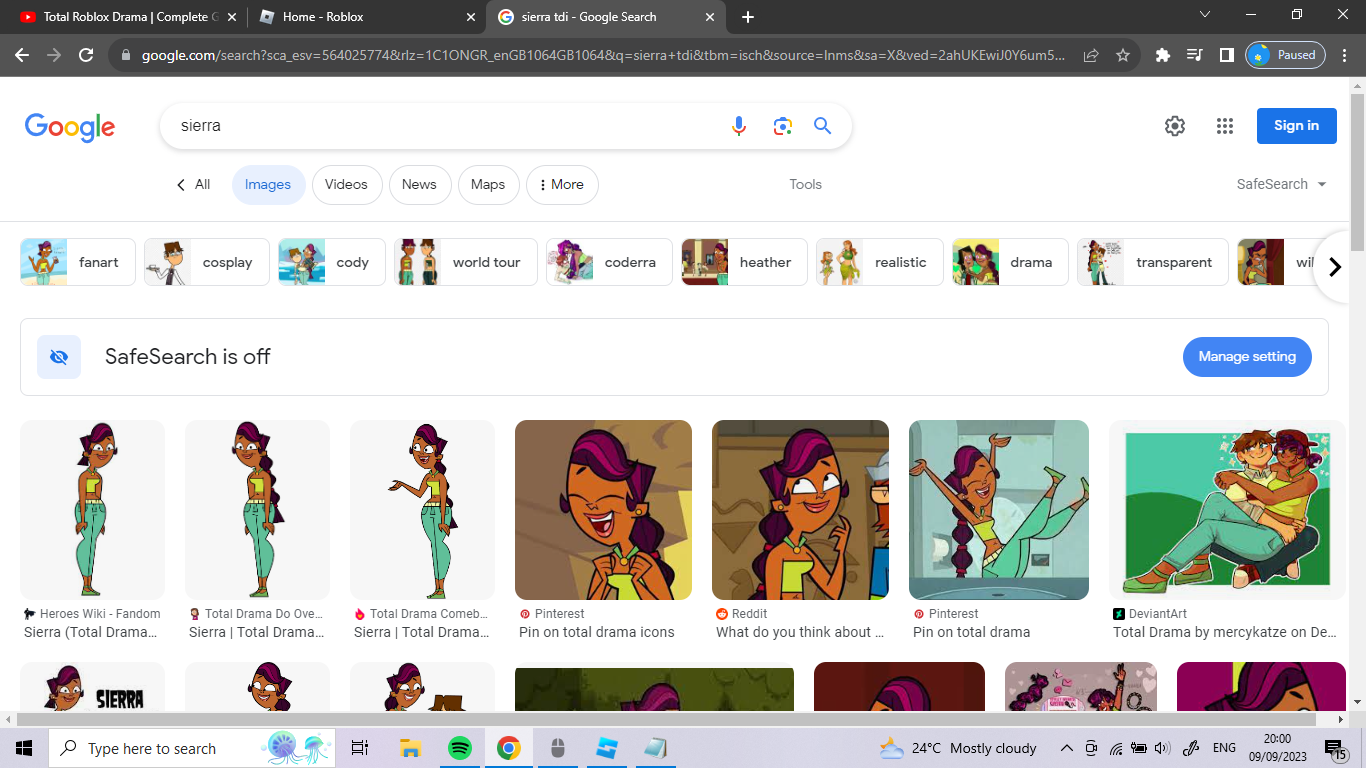Viewport: 1366px width, 768px height.
Task: View site information lock icon
Action: tap(125, 56)
